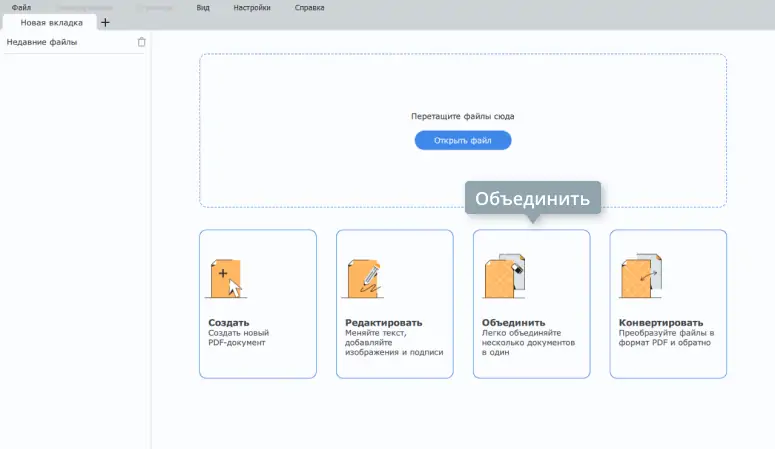Select the Редактировать pencil document icon
This screenshot has height=449, width=775.
pyautogui.click(x=362, y=278)
